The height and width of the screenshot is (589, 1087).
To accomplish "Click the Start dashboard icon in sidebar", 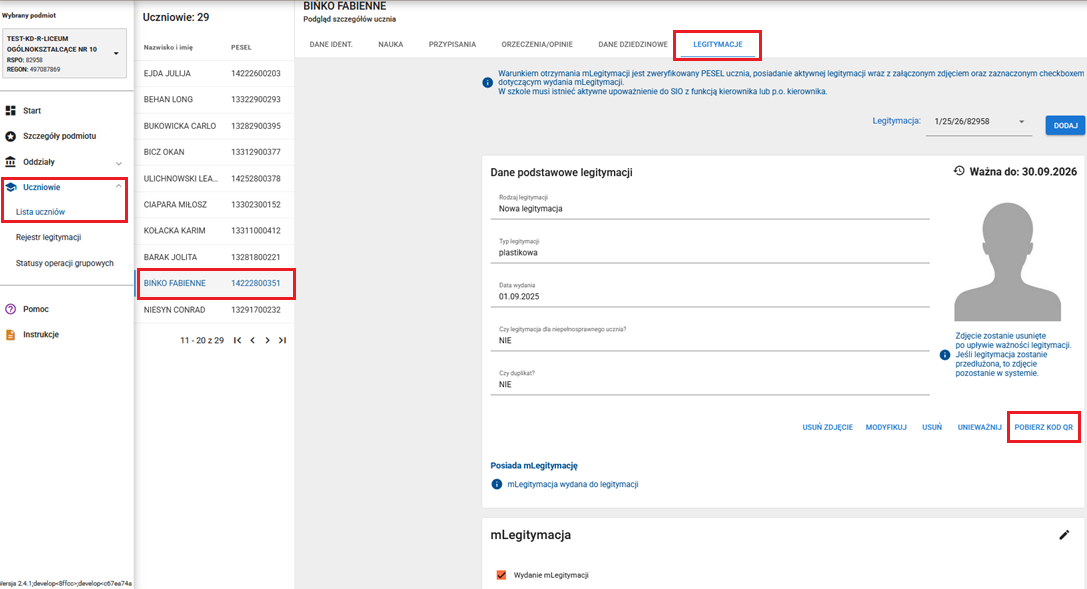I will click(x=11, y=110).
